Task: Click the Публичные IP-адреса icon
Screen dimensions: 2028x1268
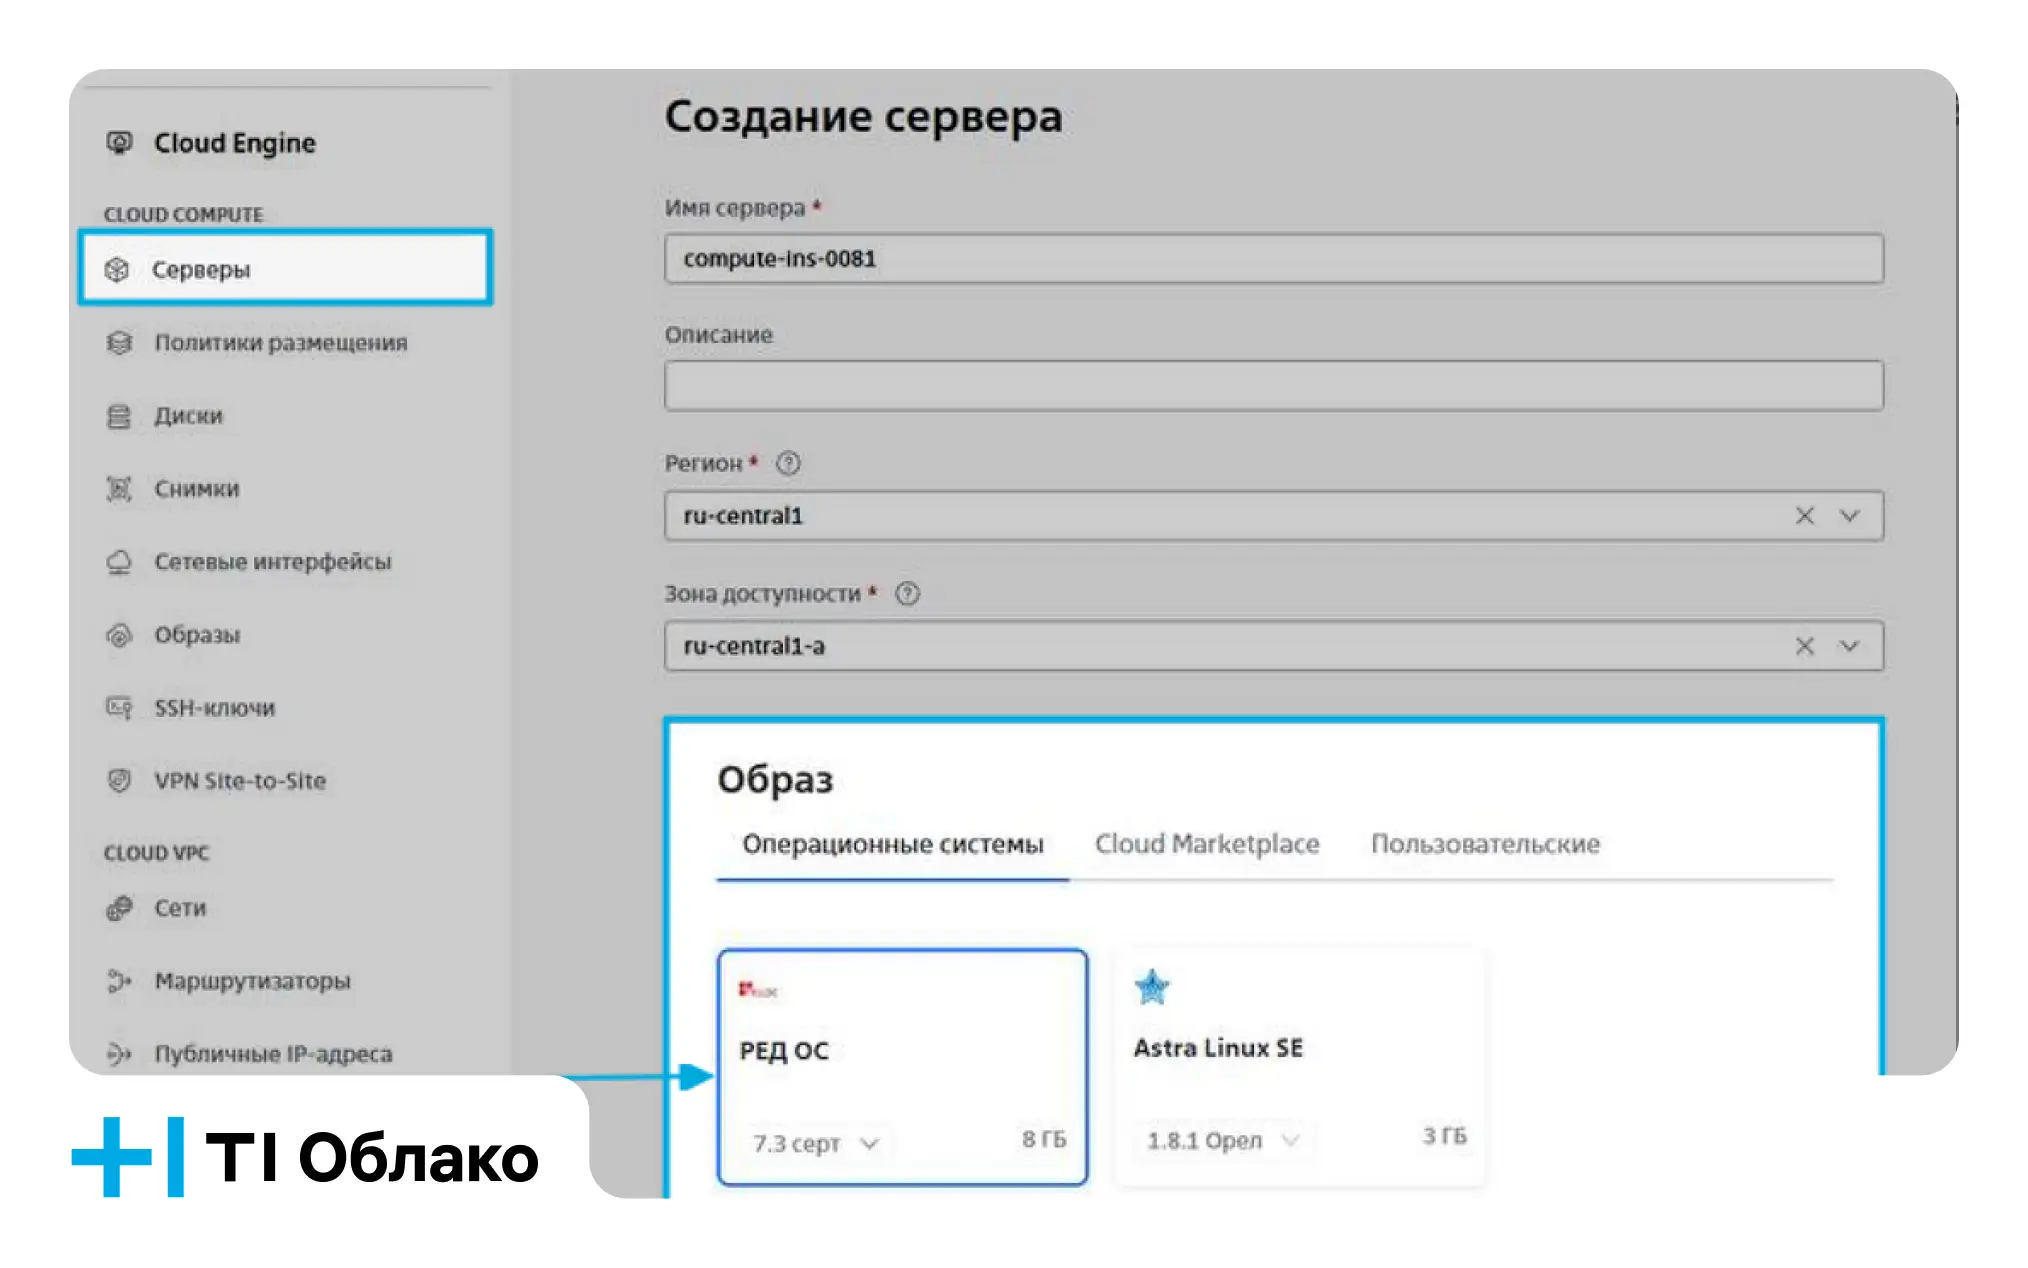Action: [119, 1054]
